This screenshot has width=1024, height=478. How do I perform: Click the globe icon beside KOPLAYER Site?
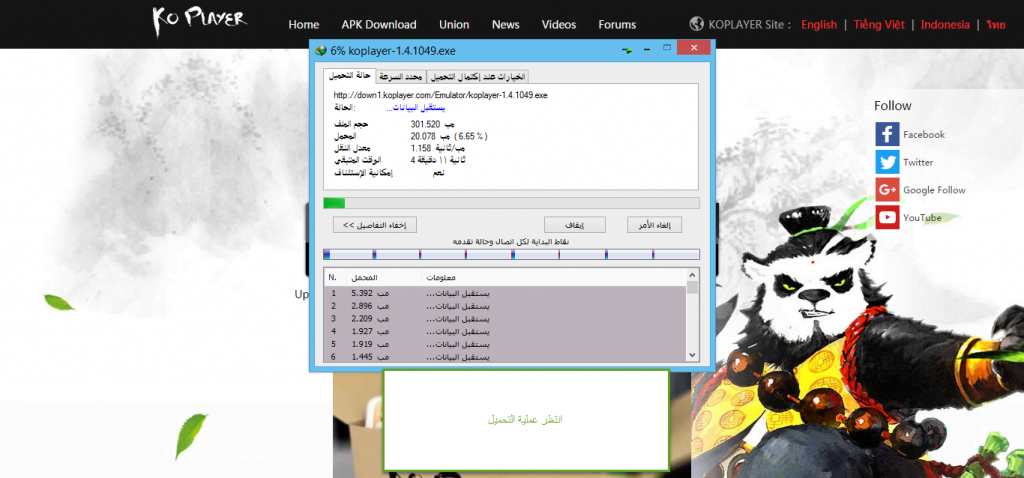pos(696,24)
